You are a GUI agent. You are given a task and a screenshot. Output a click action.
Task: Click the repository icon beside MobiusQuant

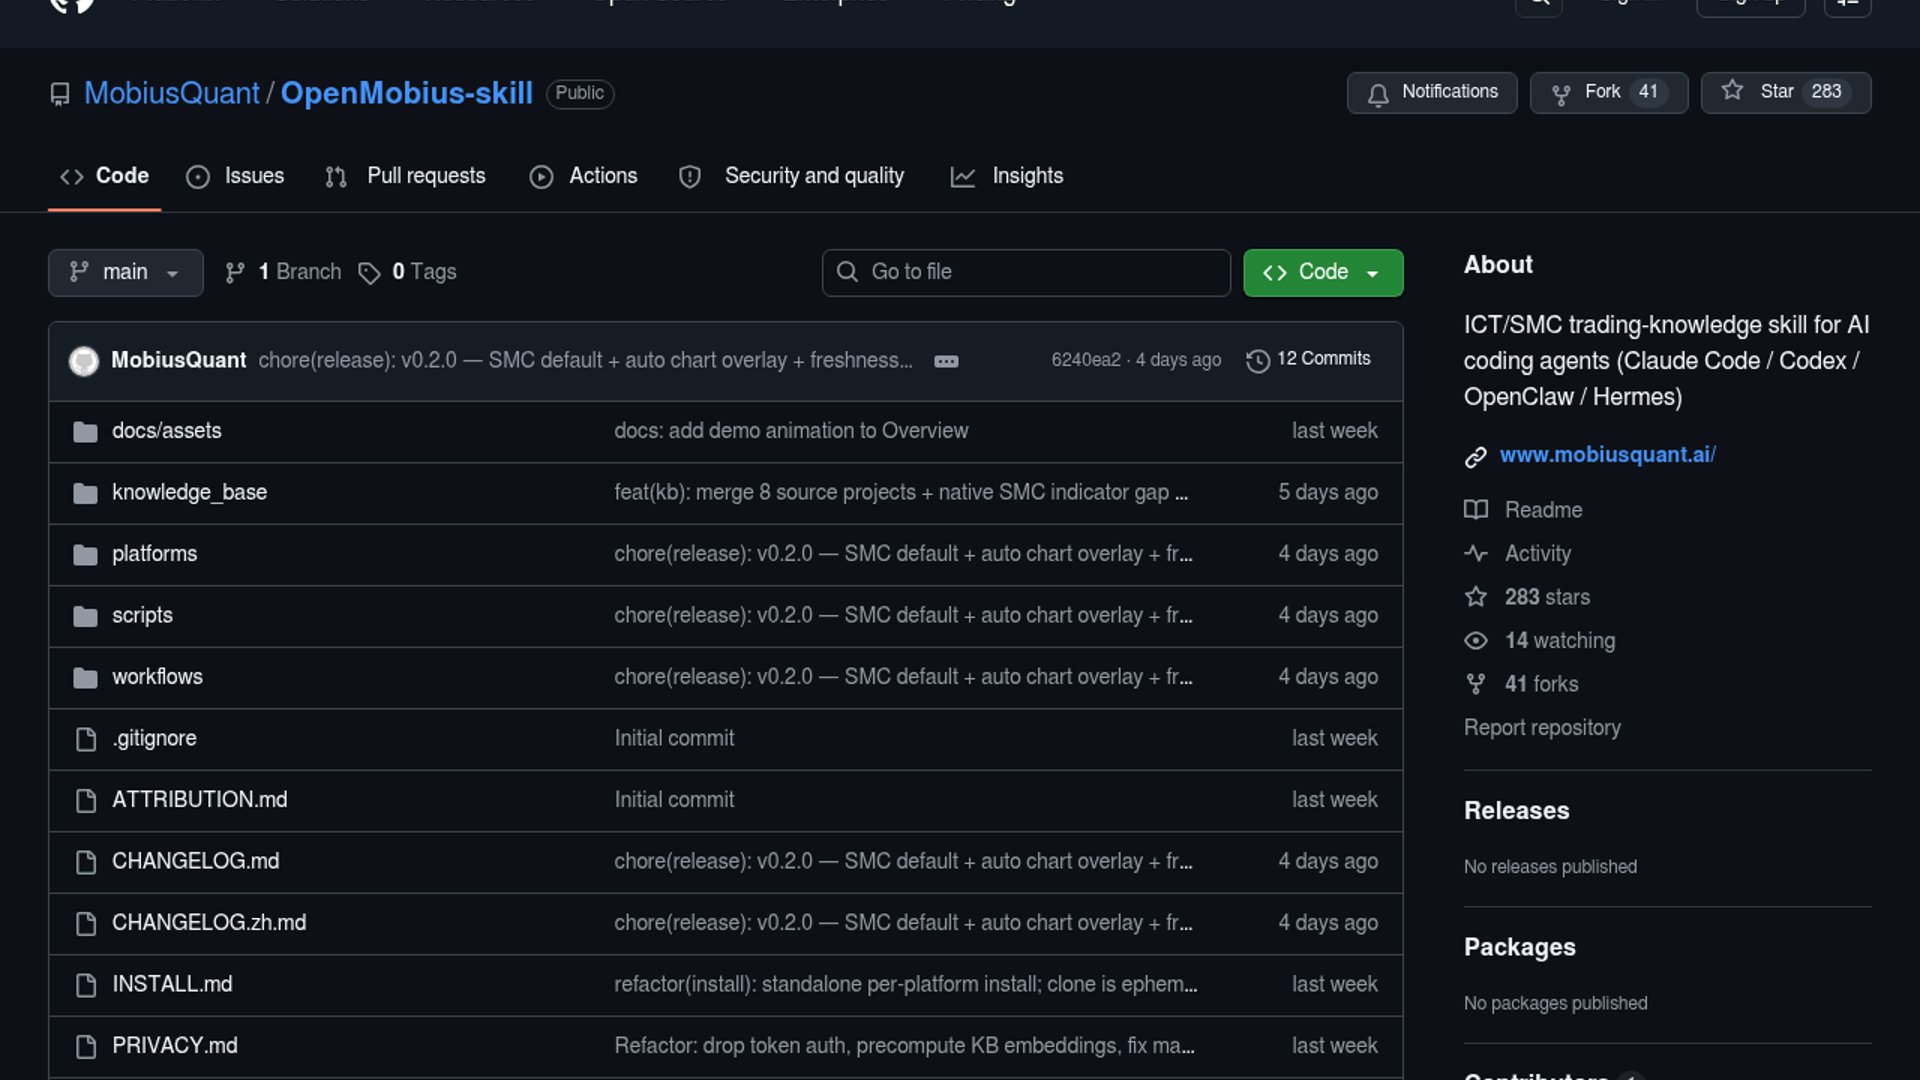(x=60, y=94)
